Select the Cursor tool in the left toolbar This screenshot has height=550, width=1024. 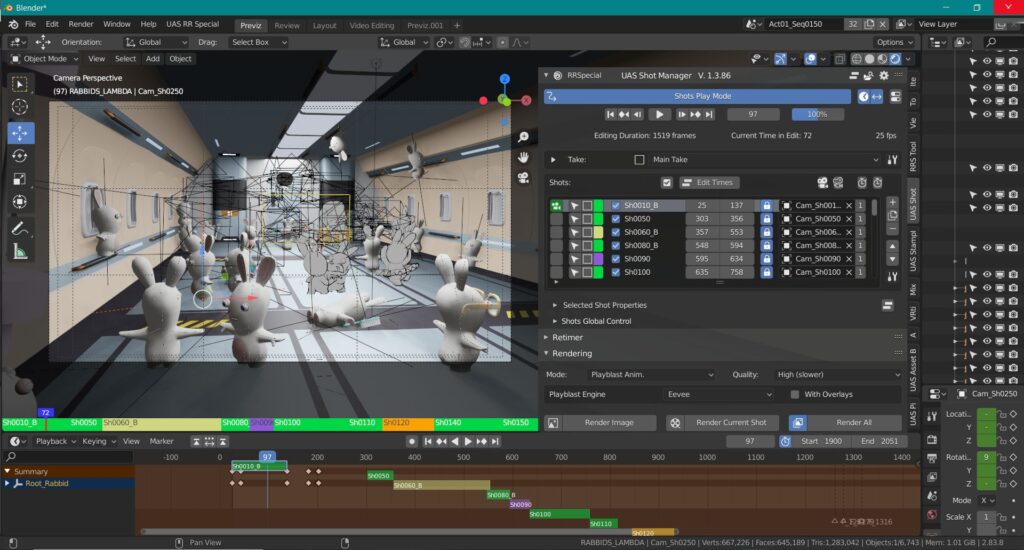[x=21, y=107]
